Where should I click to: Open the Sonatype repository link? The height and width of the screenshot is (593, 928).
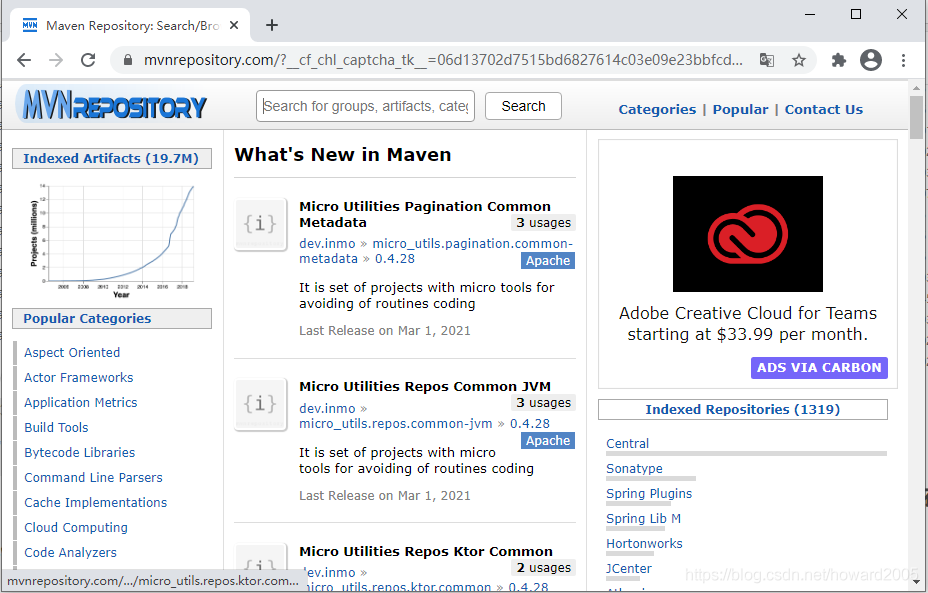[634, 468]
